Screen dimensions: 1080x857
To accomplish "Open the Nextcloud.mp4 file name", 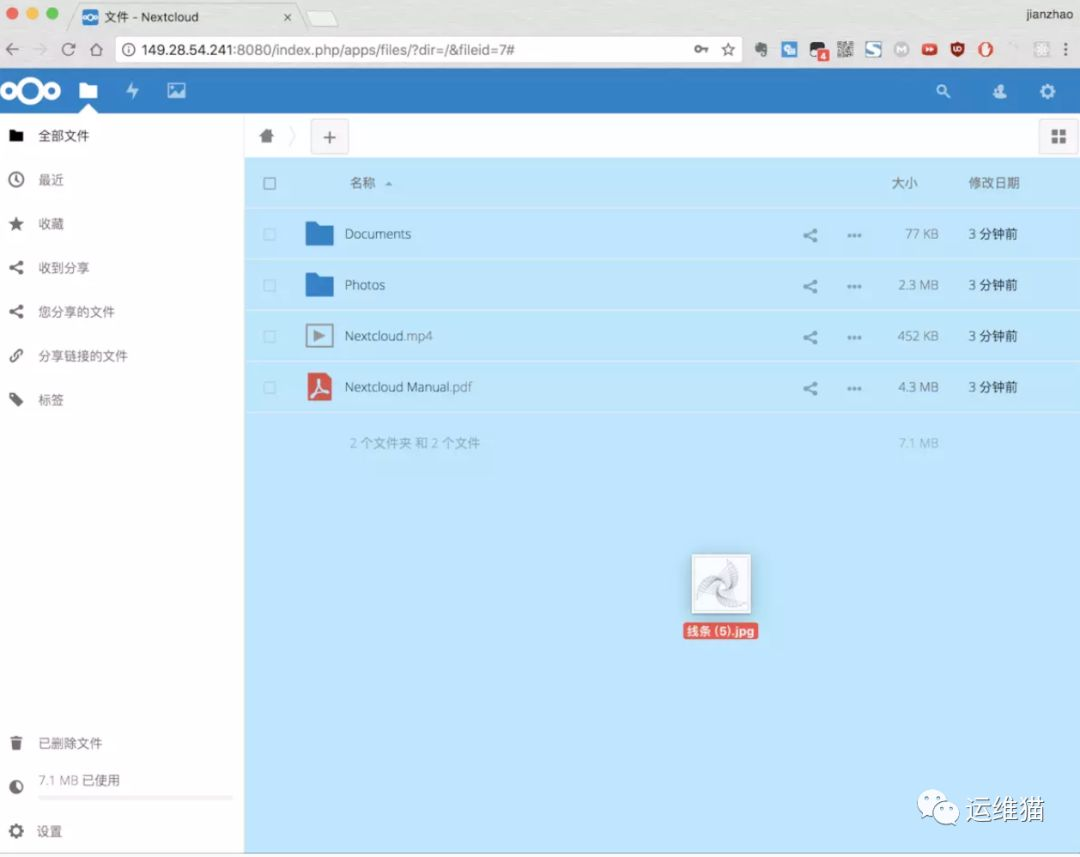I will [388, 336].
